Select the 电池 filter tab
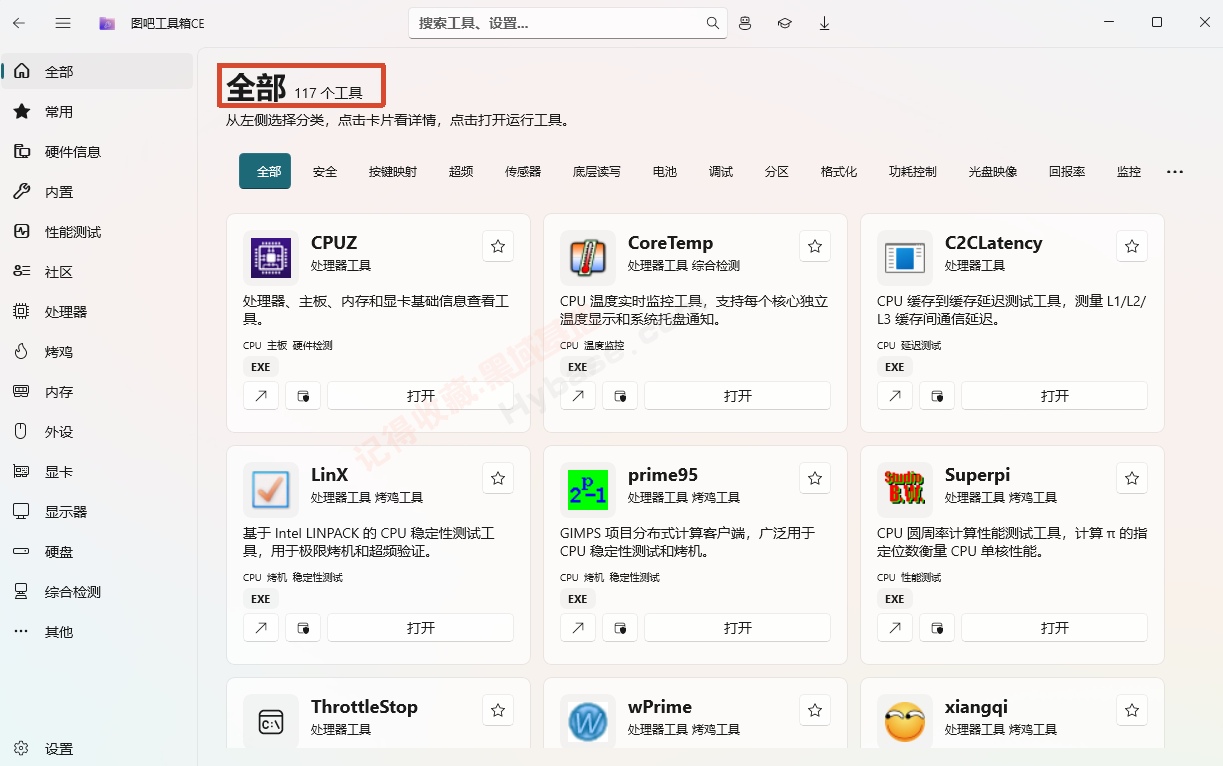The image size is (1223, 766). pos(665,171)
